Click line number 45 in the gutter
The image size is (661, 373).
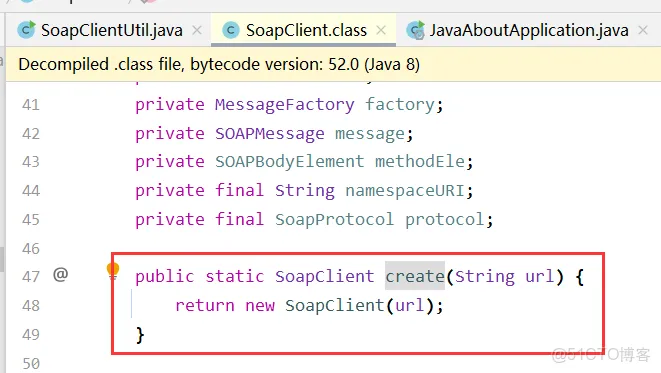(x=31, y=220)
